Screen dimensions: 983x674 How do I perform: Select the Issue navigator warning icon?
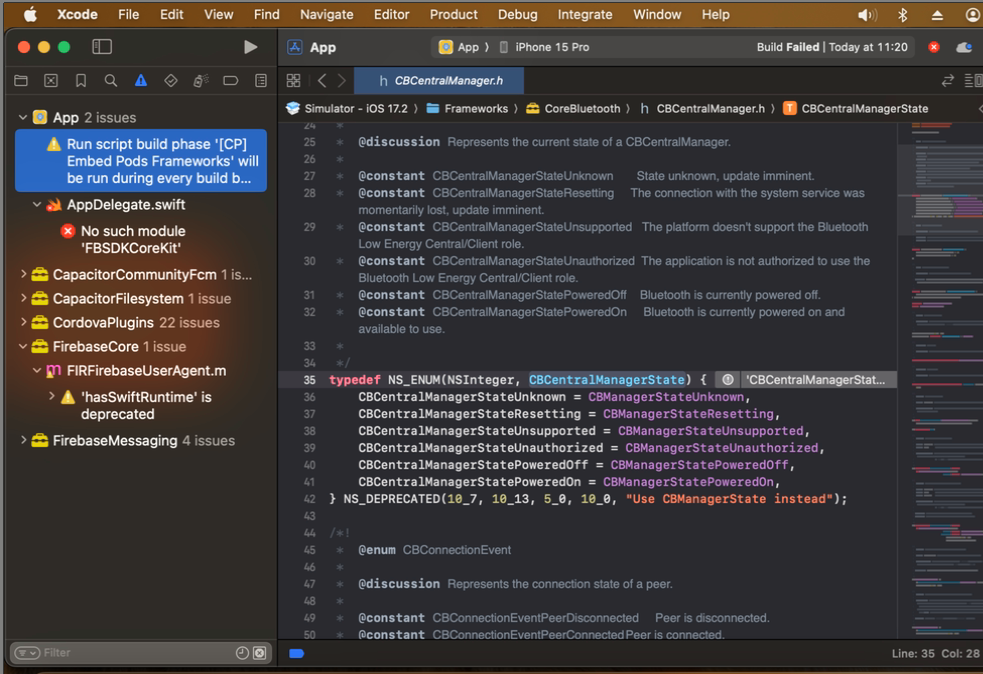pos(140,81)
